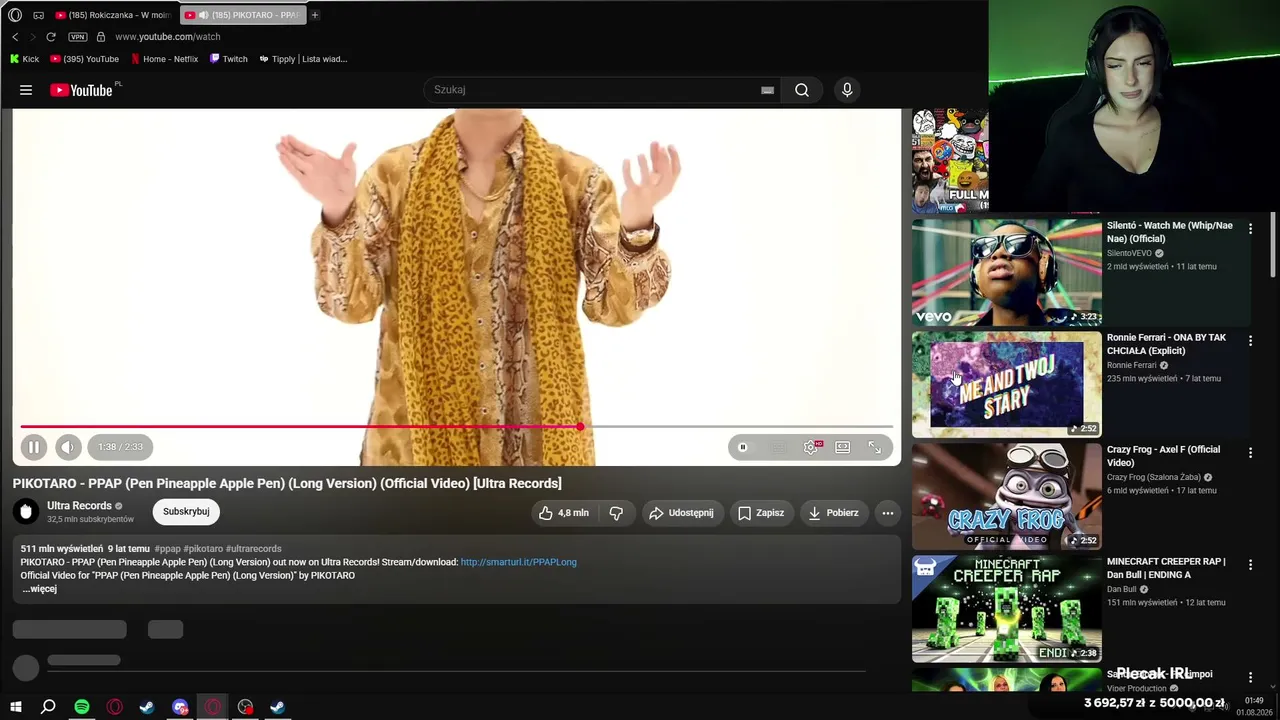Open options menu for Minecraft Creeper Rap
Screen dimensions: 1280x720
pos(1250,565)
